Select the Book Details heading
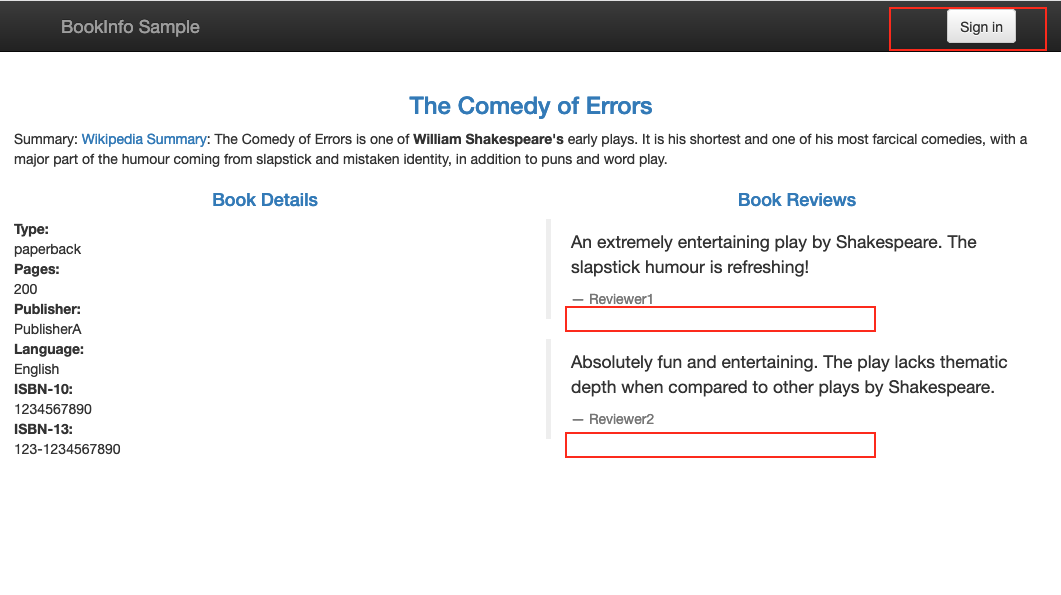Viewport: 1061px width, 595px height. [x=265, y=200]
